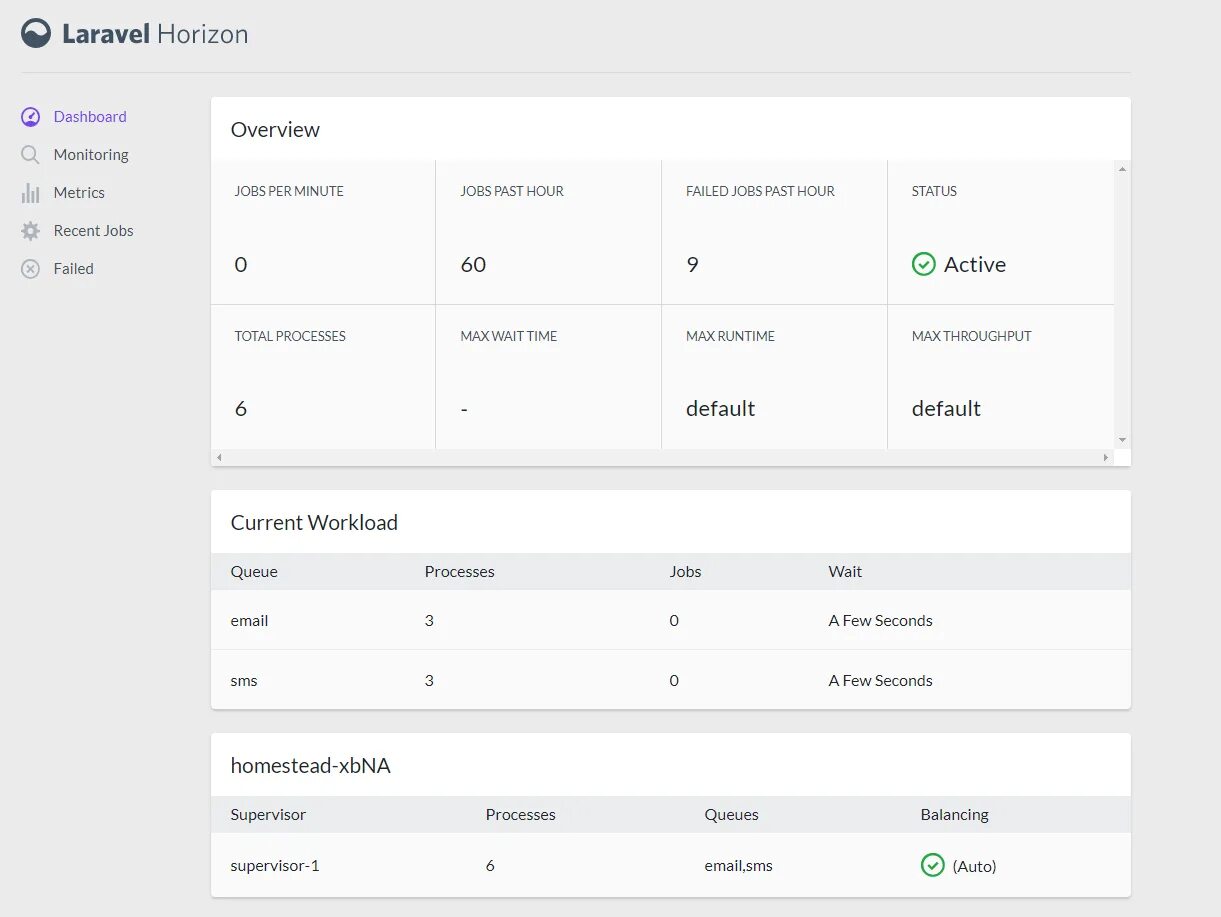Click the Dashboard gauge icon in sidebar

31,117
